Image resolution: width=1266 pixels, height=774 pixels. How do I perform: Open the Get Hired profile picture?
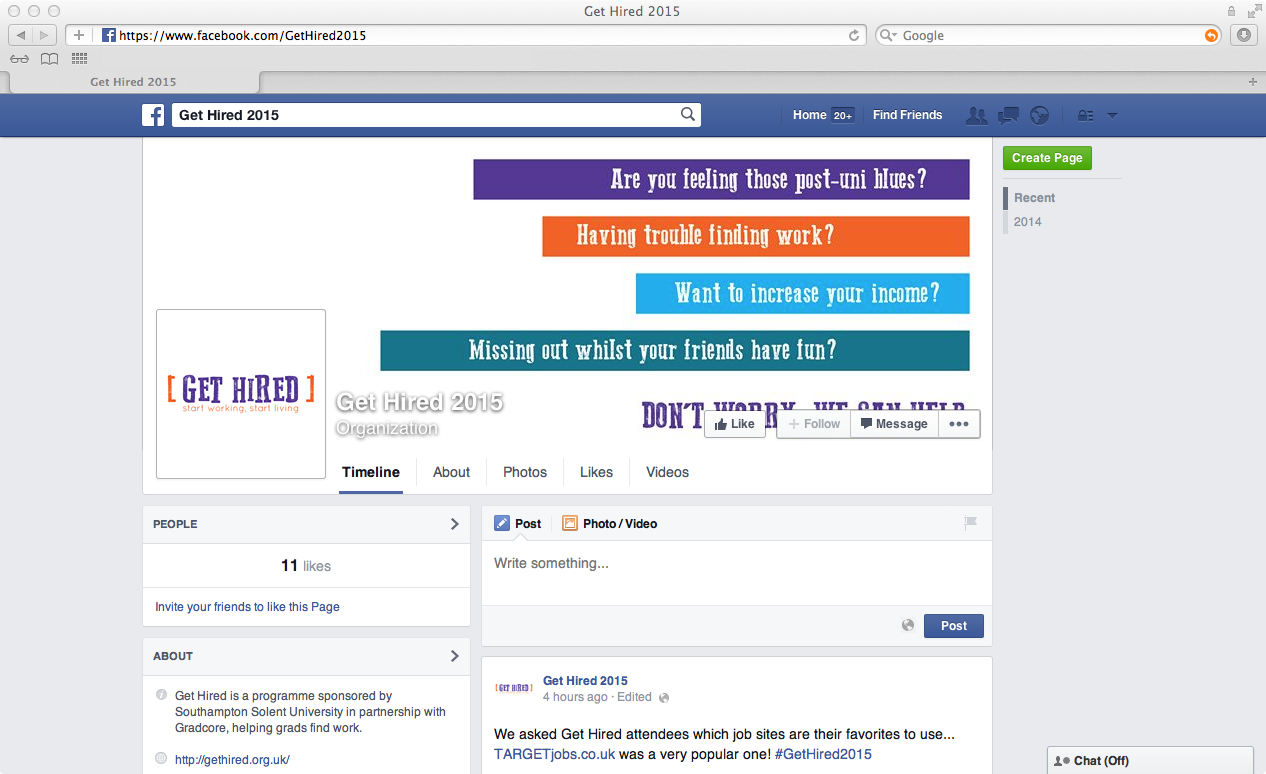click(x=241, y=394)
